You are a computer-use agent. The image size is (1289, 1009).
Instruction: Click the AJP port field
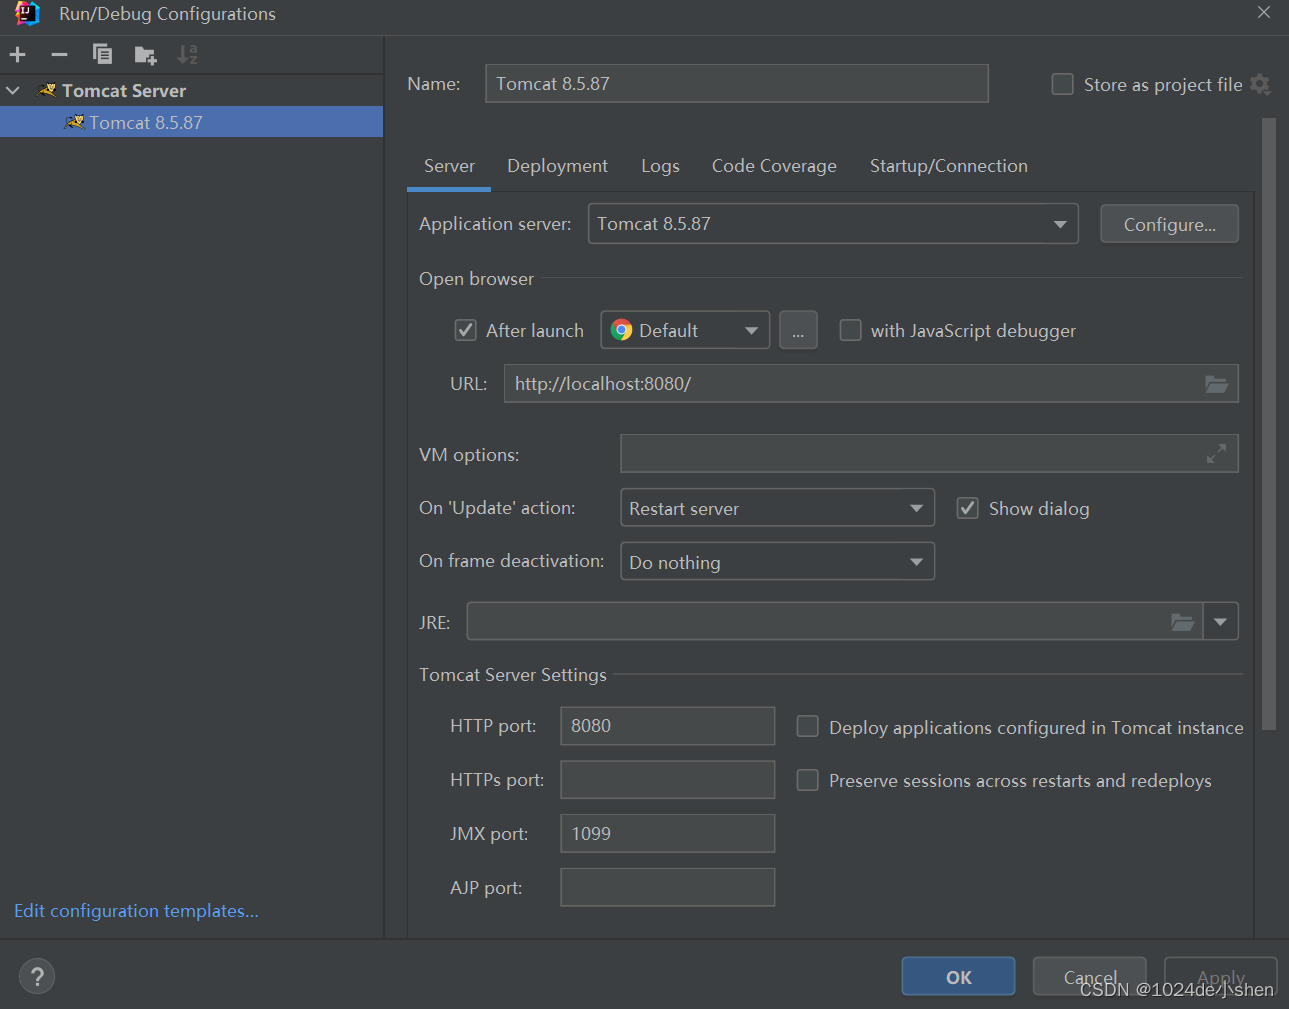667,888
